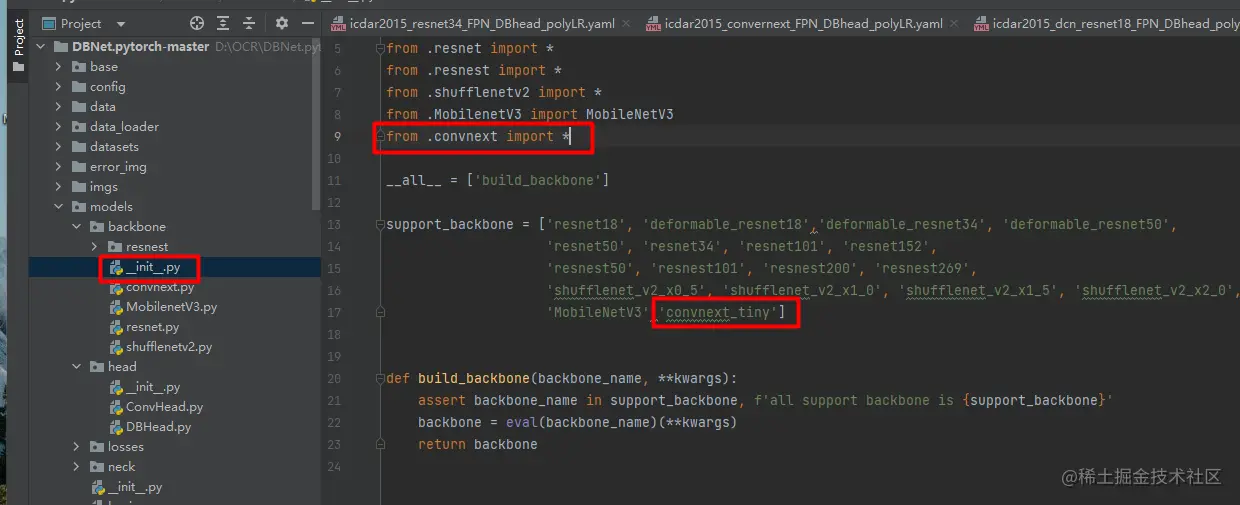Click the build_backbone function name on line 20
The image size is (1240, 505).
(473, 378)
